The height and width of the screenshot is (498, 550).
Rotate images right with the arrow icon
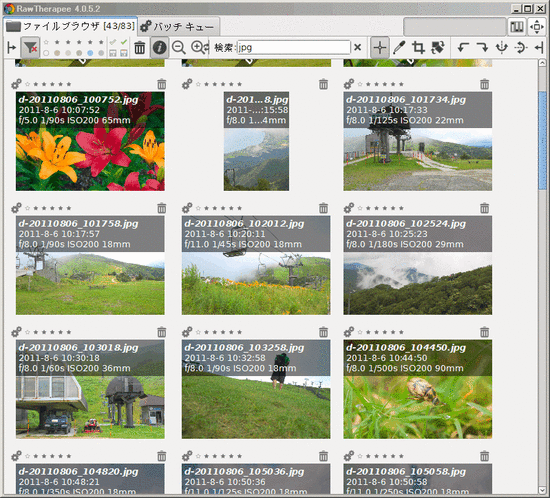483,47
